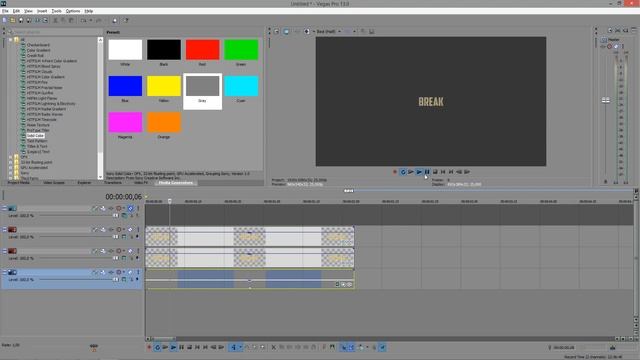The image size is (640, 360).
Task: Switch to the Project Media tab
Action: pyautogui.click(x=18, y=183)
